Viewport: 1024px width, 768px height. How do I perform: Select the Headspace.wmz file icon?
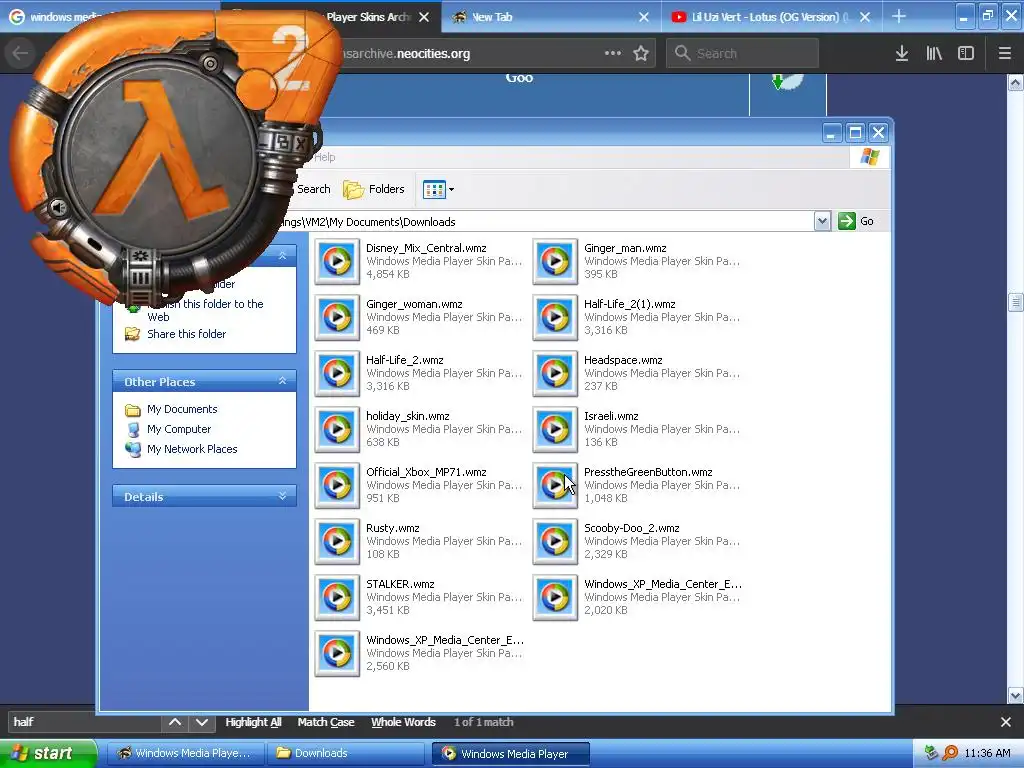555,374
